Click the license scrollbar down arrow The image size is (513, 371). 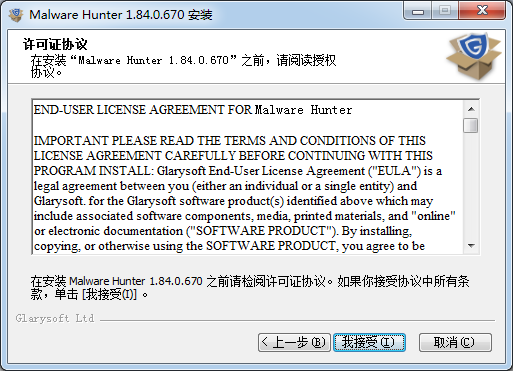pyautogui.click(x=471, y=246)
